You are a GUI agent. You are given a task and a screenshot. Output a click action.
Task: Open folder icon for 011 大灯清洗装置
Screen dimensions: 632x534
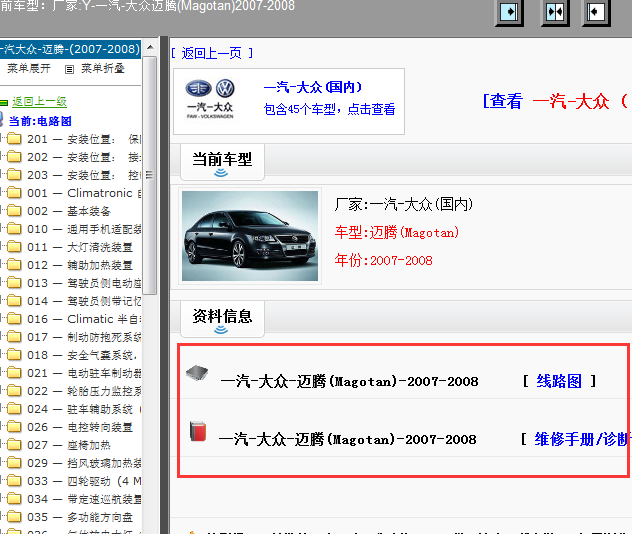pos(14,247)
